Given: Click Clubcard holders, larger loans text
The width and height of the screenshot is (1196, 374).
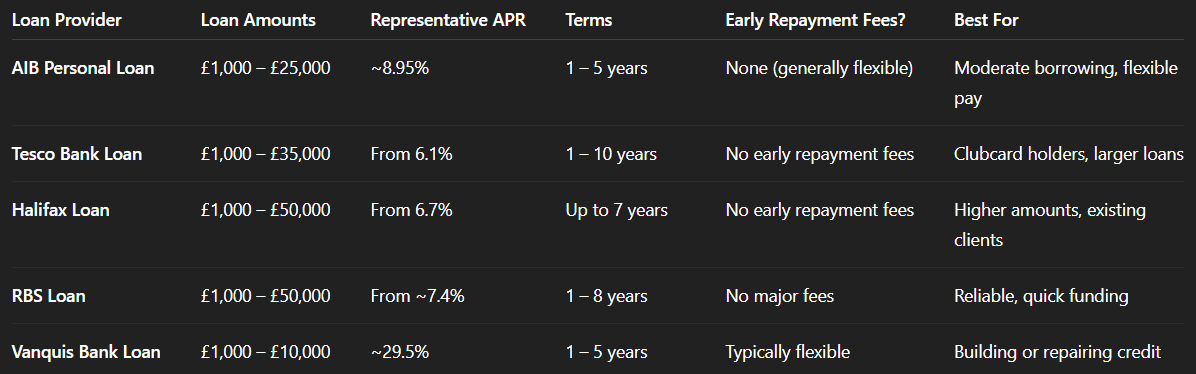Looking at the screenshot, I should (1069, 154).
